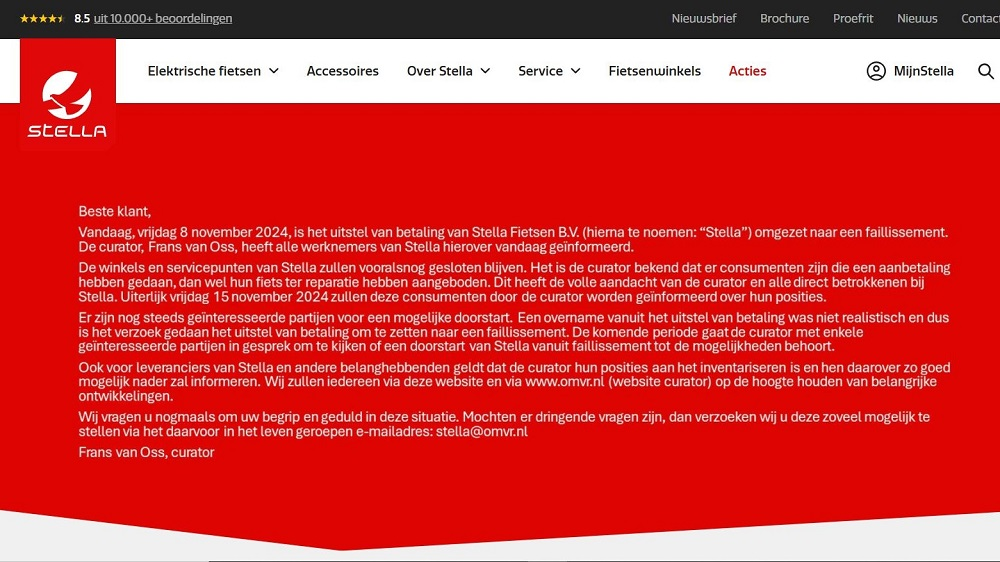Image resolution: width=1000 pixels, height=562 pixels.
Task: Open Elektrische fietsen menu label
Action: click(x=204, y=71)
